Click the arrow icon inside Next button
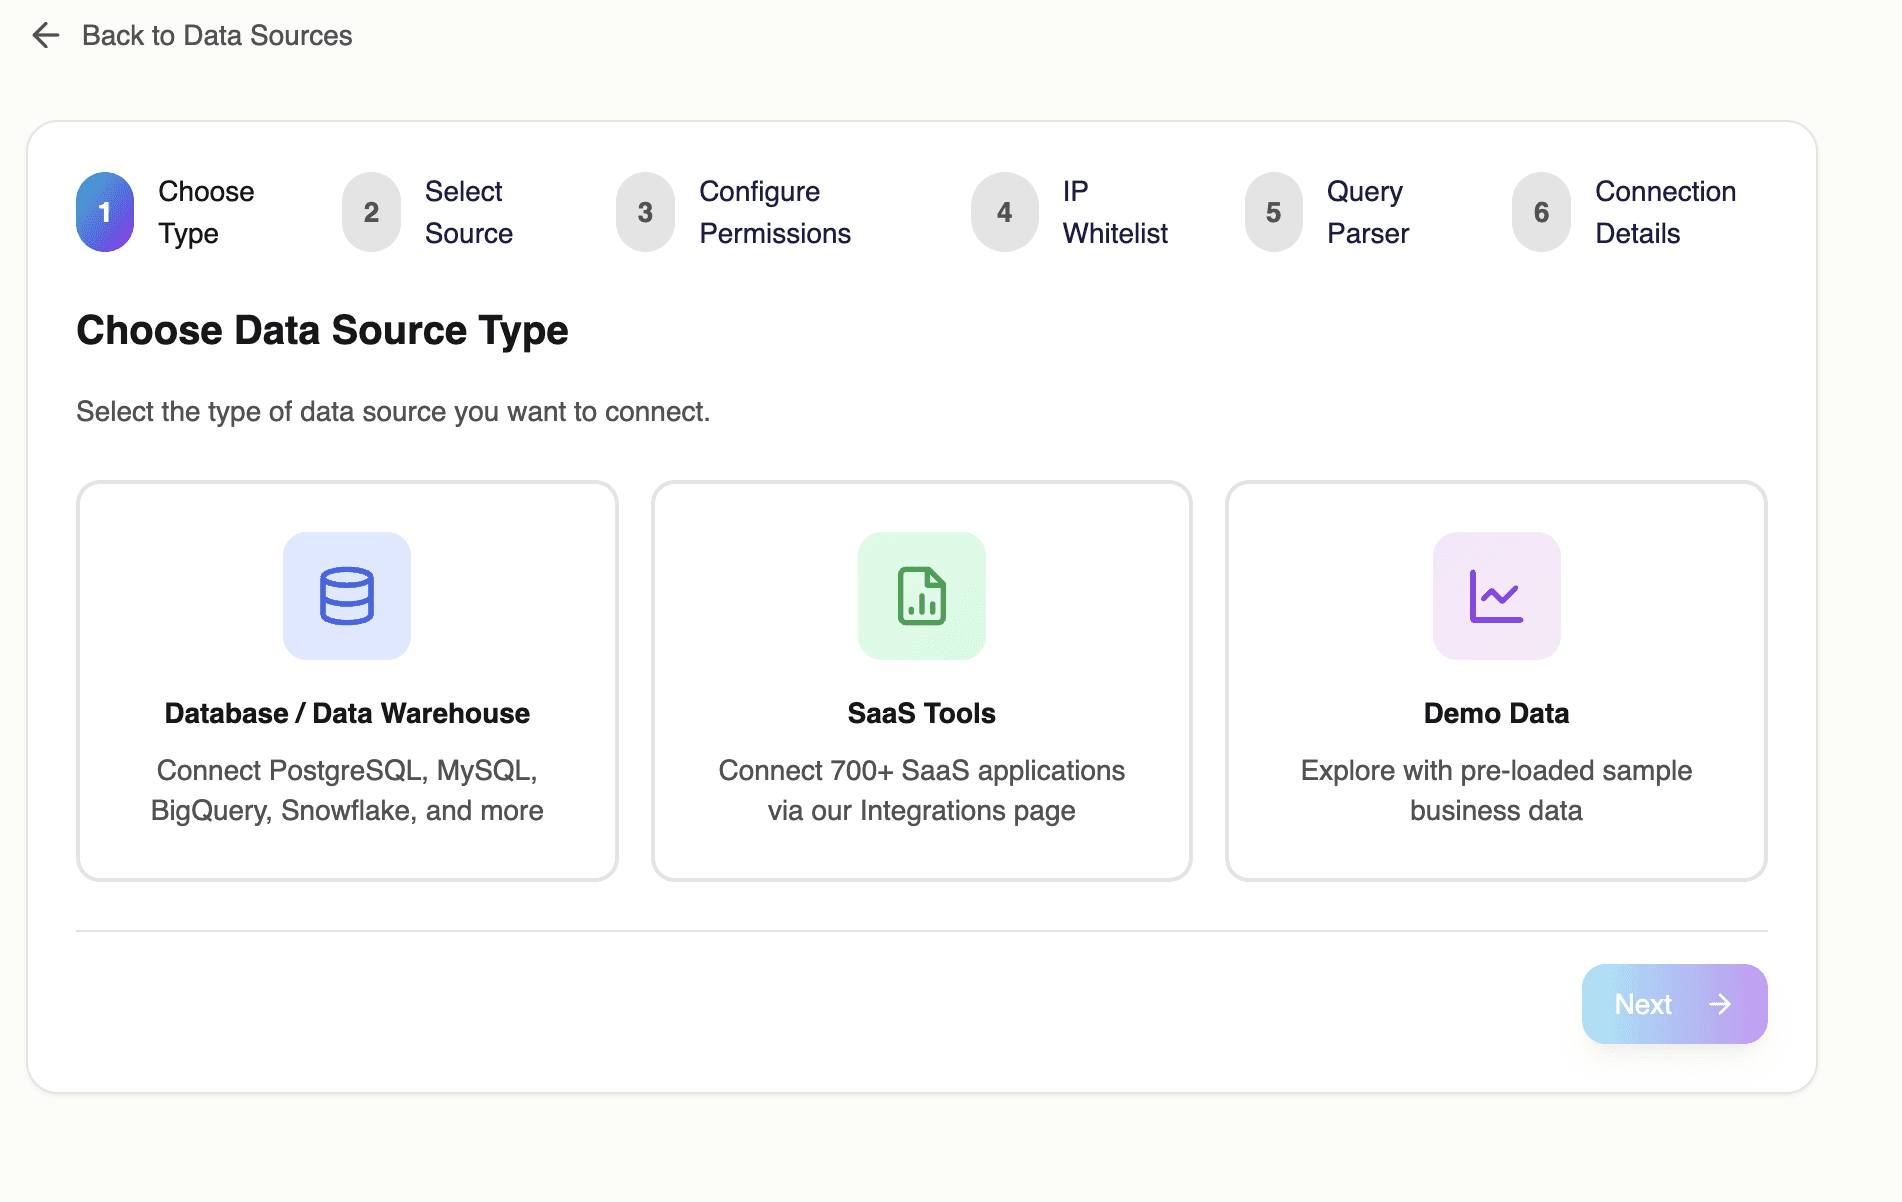 pos(1720,1004)
